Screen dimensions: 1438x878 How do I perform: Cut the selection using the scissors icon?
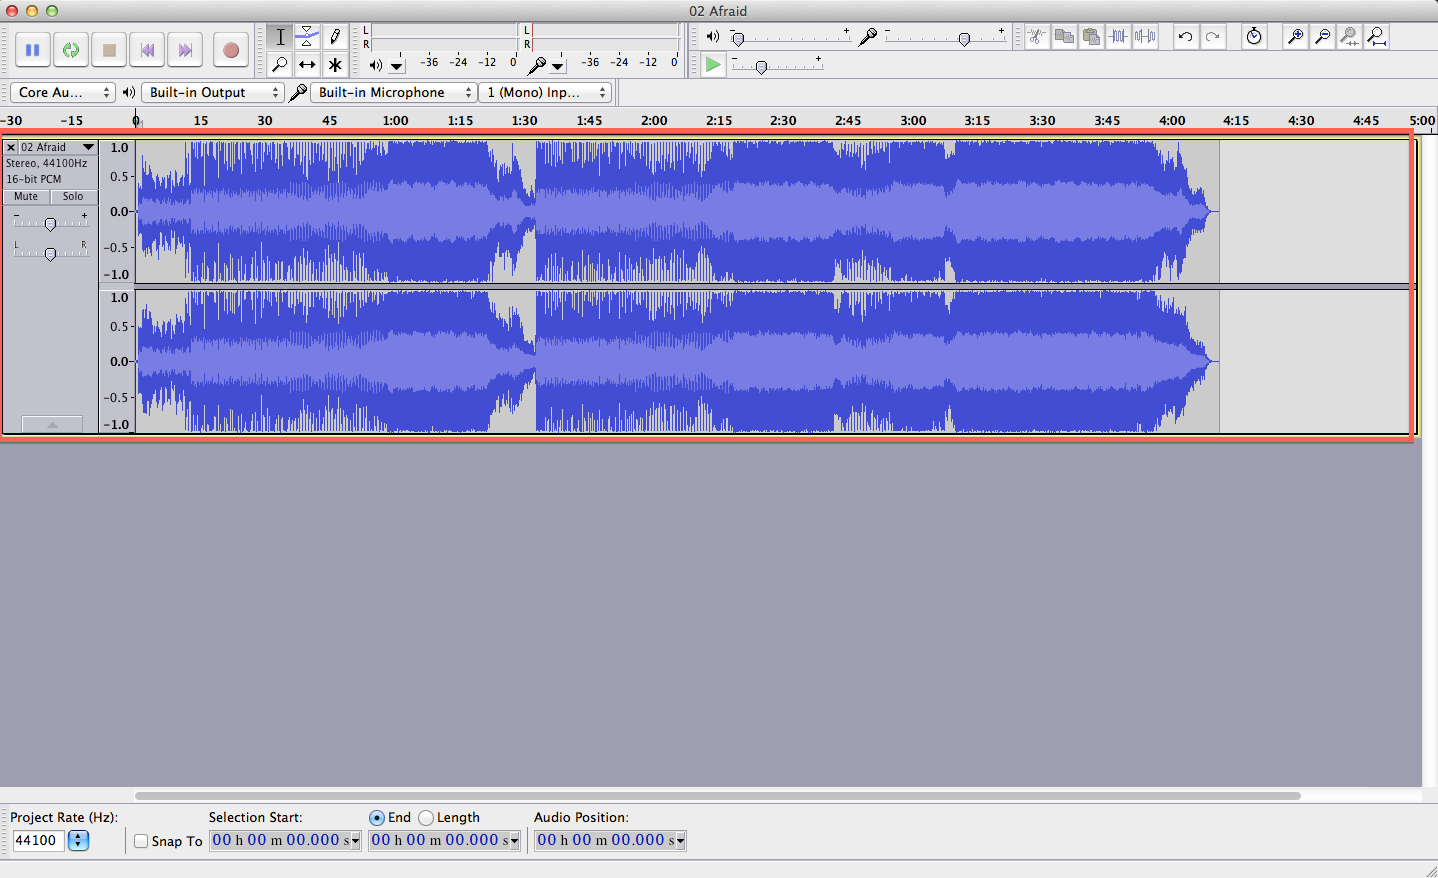tap(1037, 37)
